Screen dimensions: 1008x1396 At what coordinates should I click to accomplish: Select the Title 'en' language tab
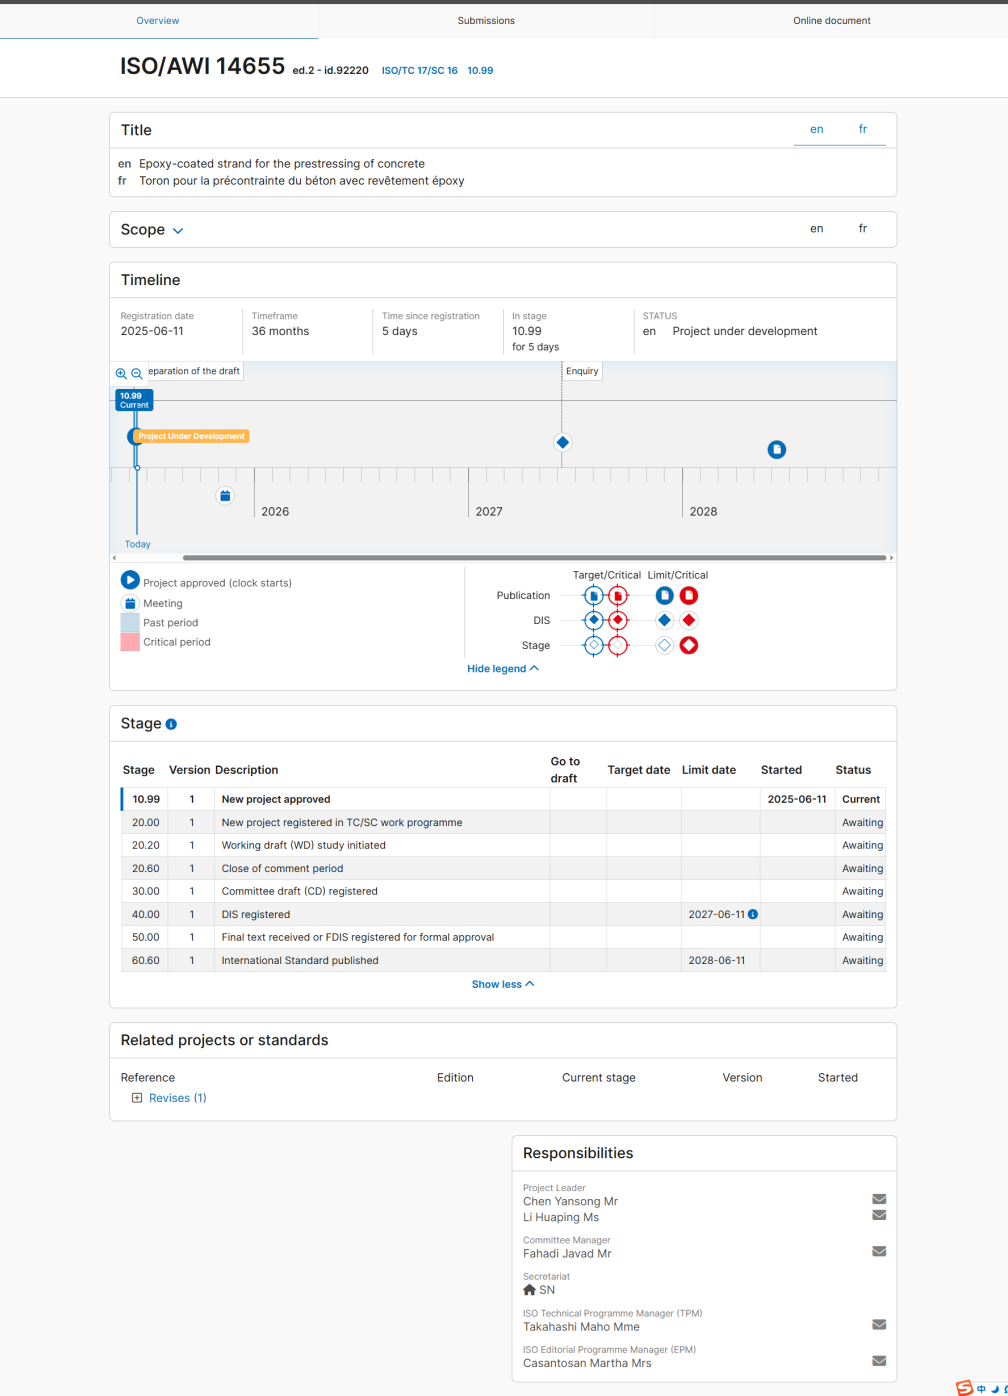coord(817,130)
